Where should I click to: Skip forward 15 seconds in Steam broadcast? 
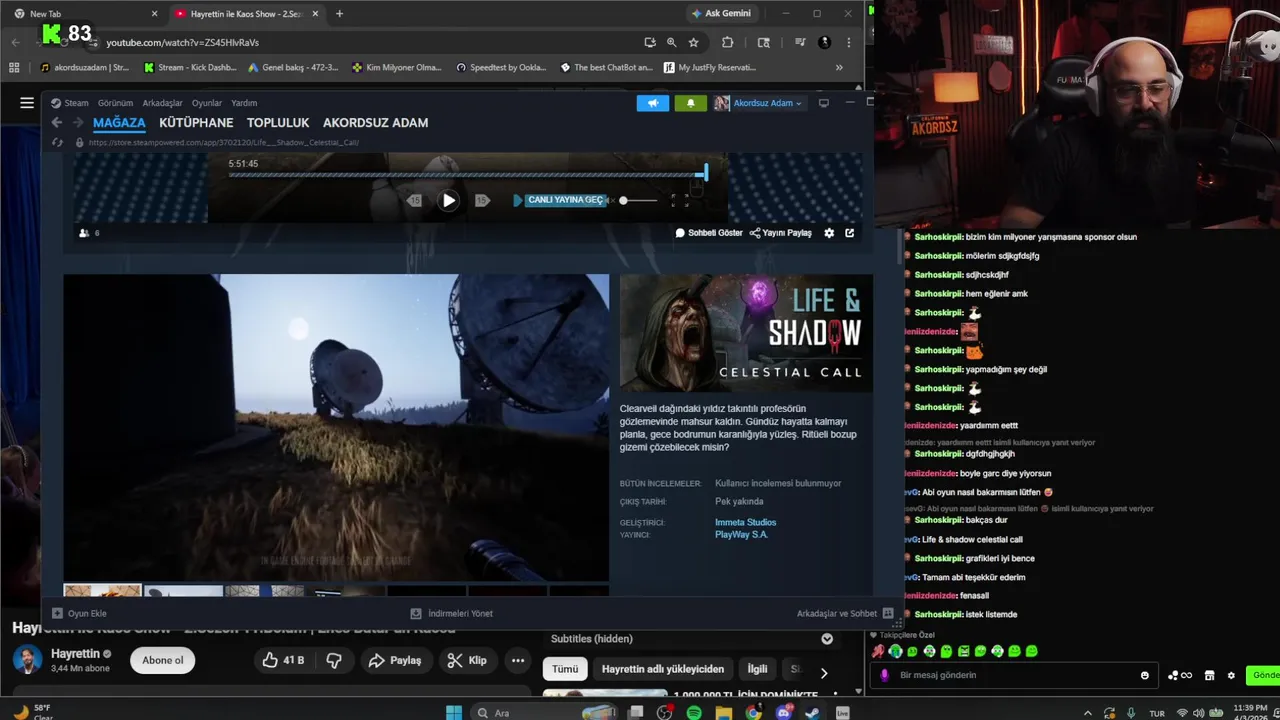click(481, 200)
